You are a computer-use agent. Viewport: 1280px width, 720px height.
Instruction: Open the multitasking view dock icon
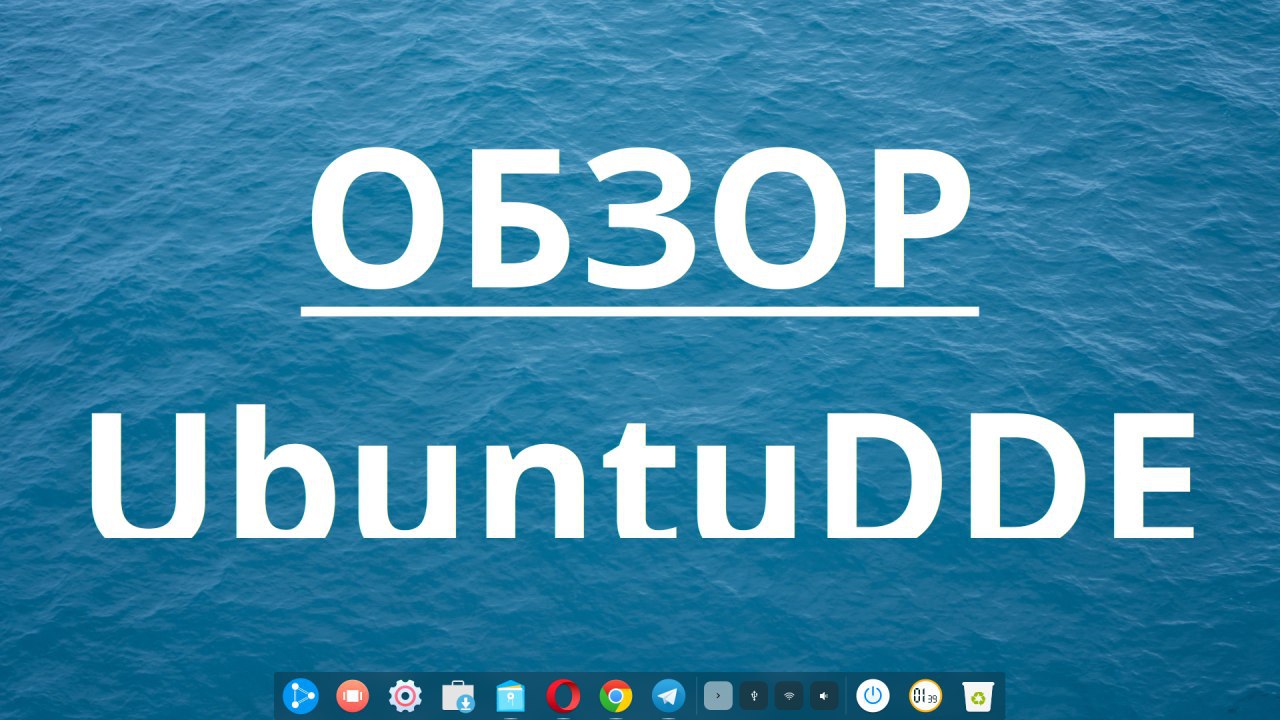tap(352, 695)
